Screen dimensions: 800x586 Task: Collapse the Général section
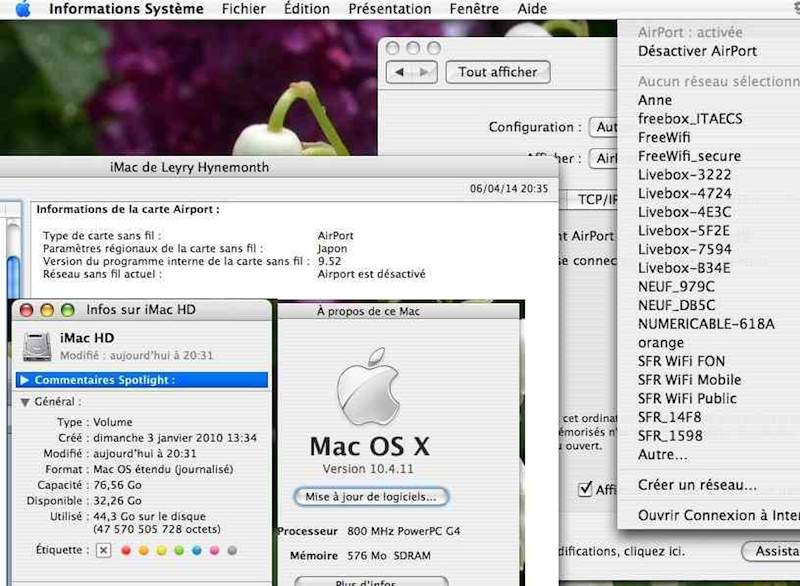pyautogui.click(x=24, y=402)
